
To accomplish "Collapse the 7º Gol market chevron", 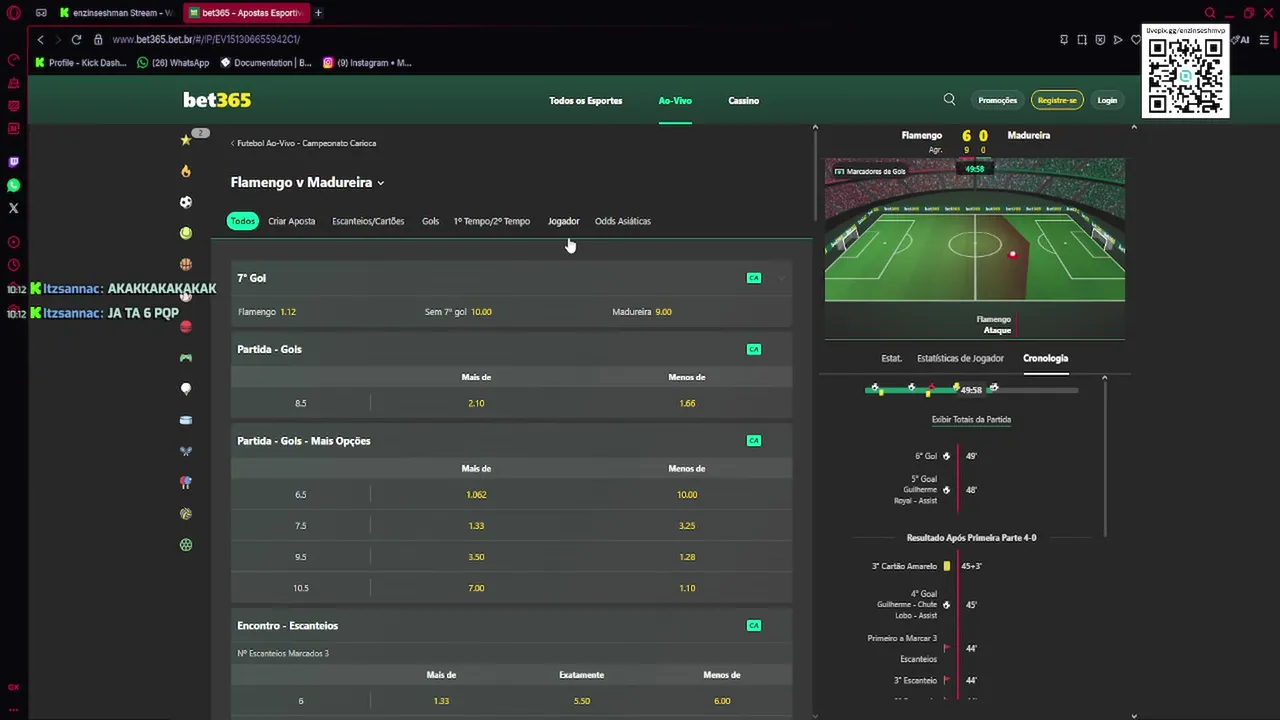I will click(x=781, y=278).
